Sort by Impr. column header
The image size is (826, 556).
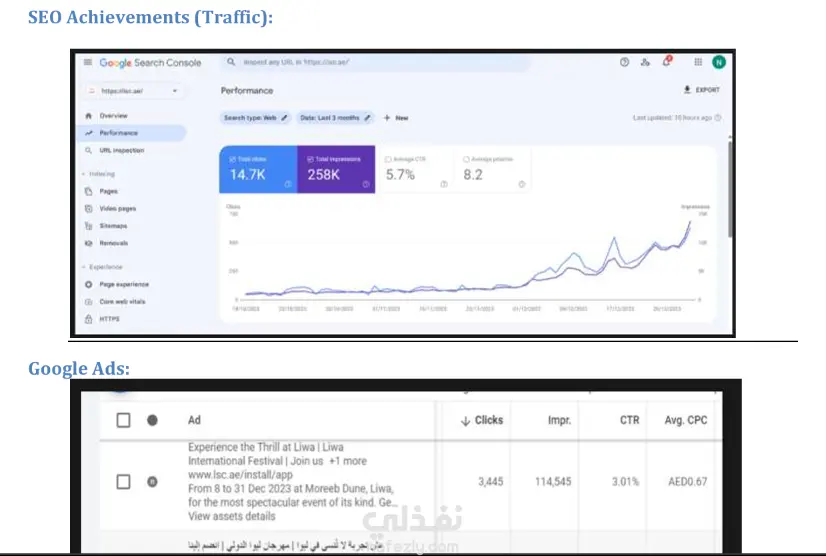(559, 420)
